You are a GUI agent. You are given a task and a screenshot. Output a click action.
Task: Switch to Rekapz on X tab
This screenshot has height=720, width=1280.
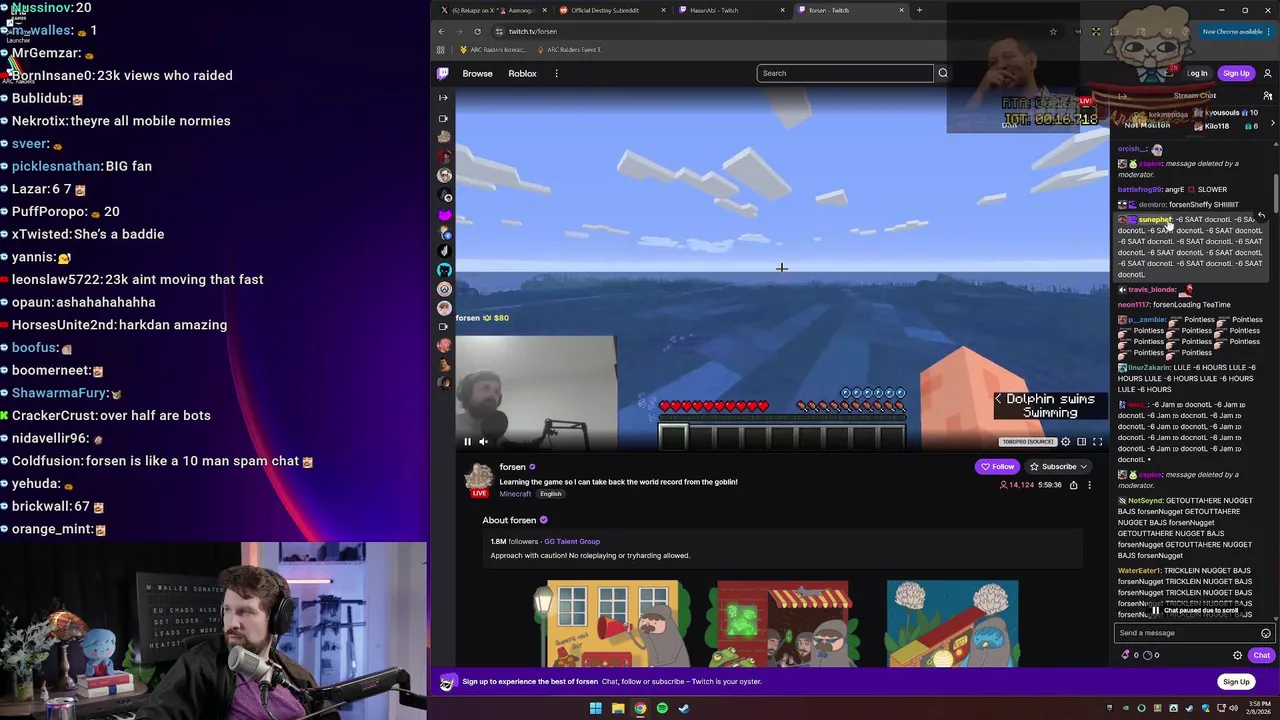point(493,10)
